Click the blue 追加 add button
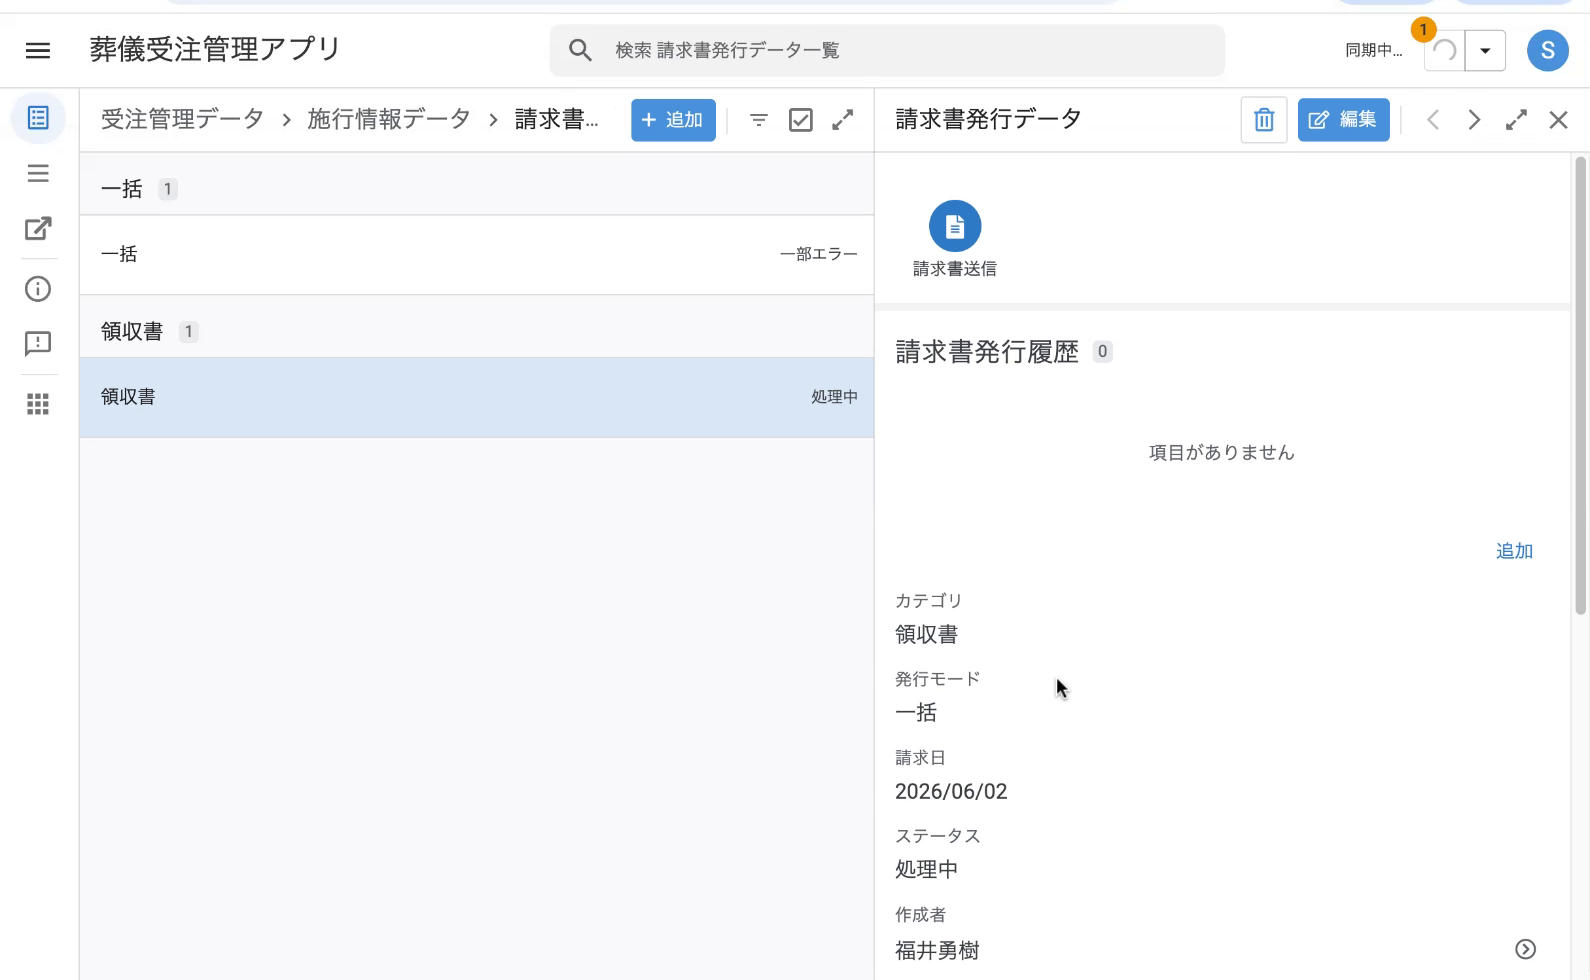1590x980 pixels. (x=673, y=120)
